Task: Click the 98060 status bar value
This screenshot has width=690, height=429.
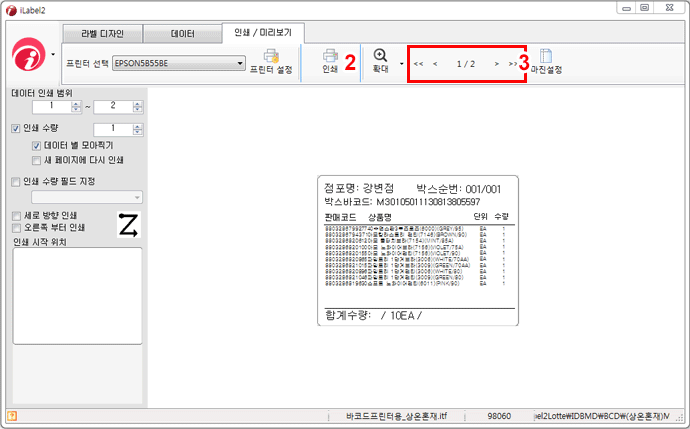Action: 499,416
